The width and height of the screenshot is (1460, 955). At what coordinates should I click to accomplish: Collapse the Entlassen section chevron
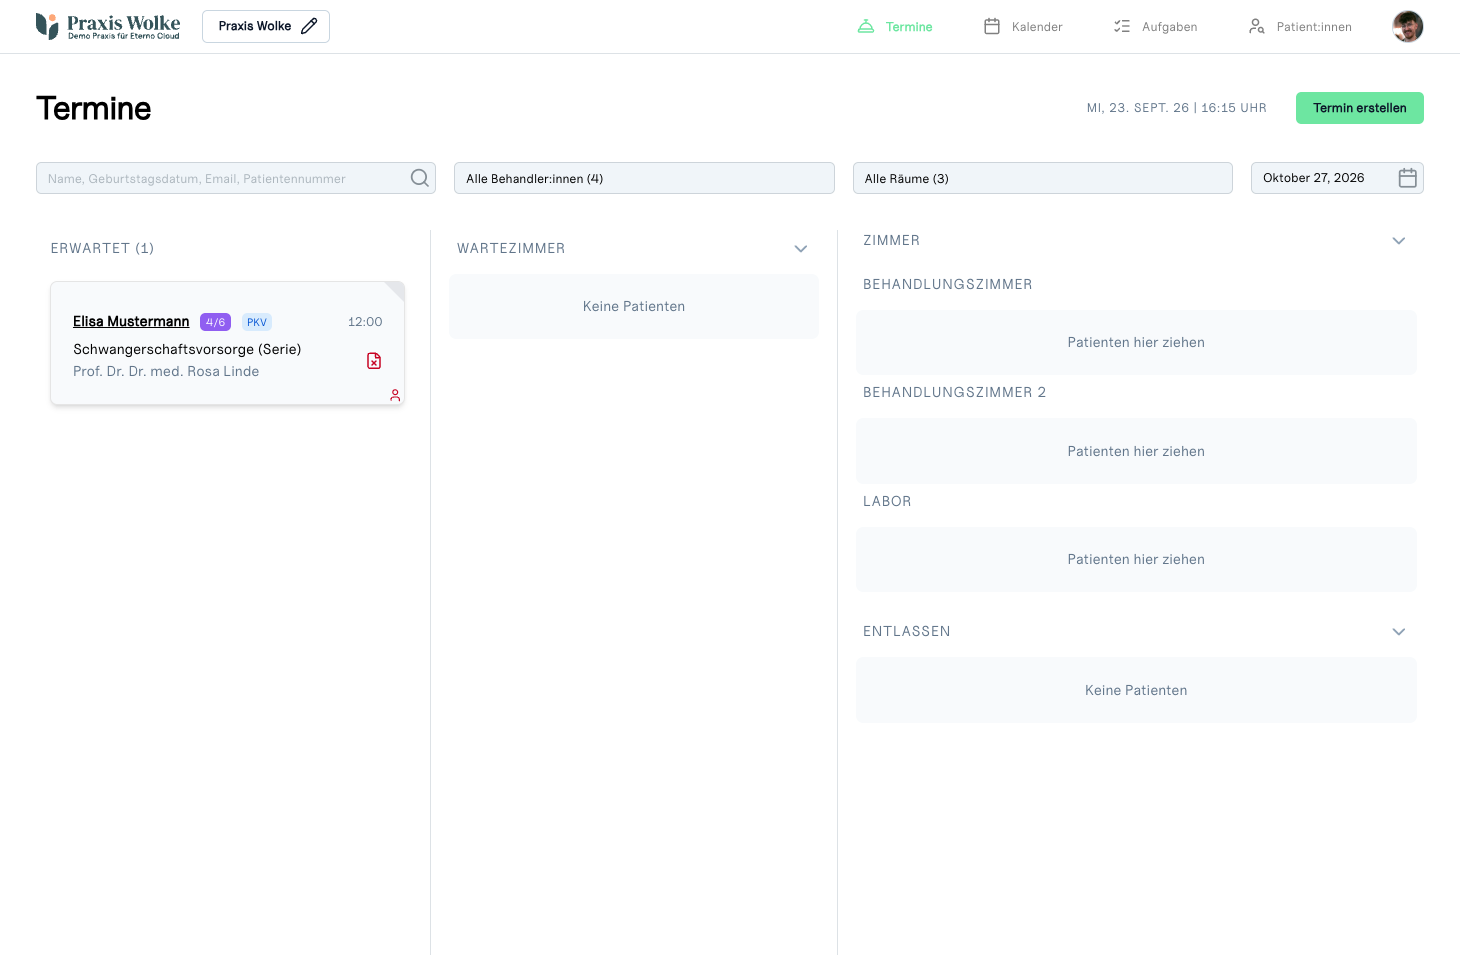[x=1399, y=632]
